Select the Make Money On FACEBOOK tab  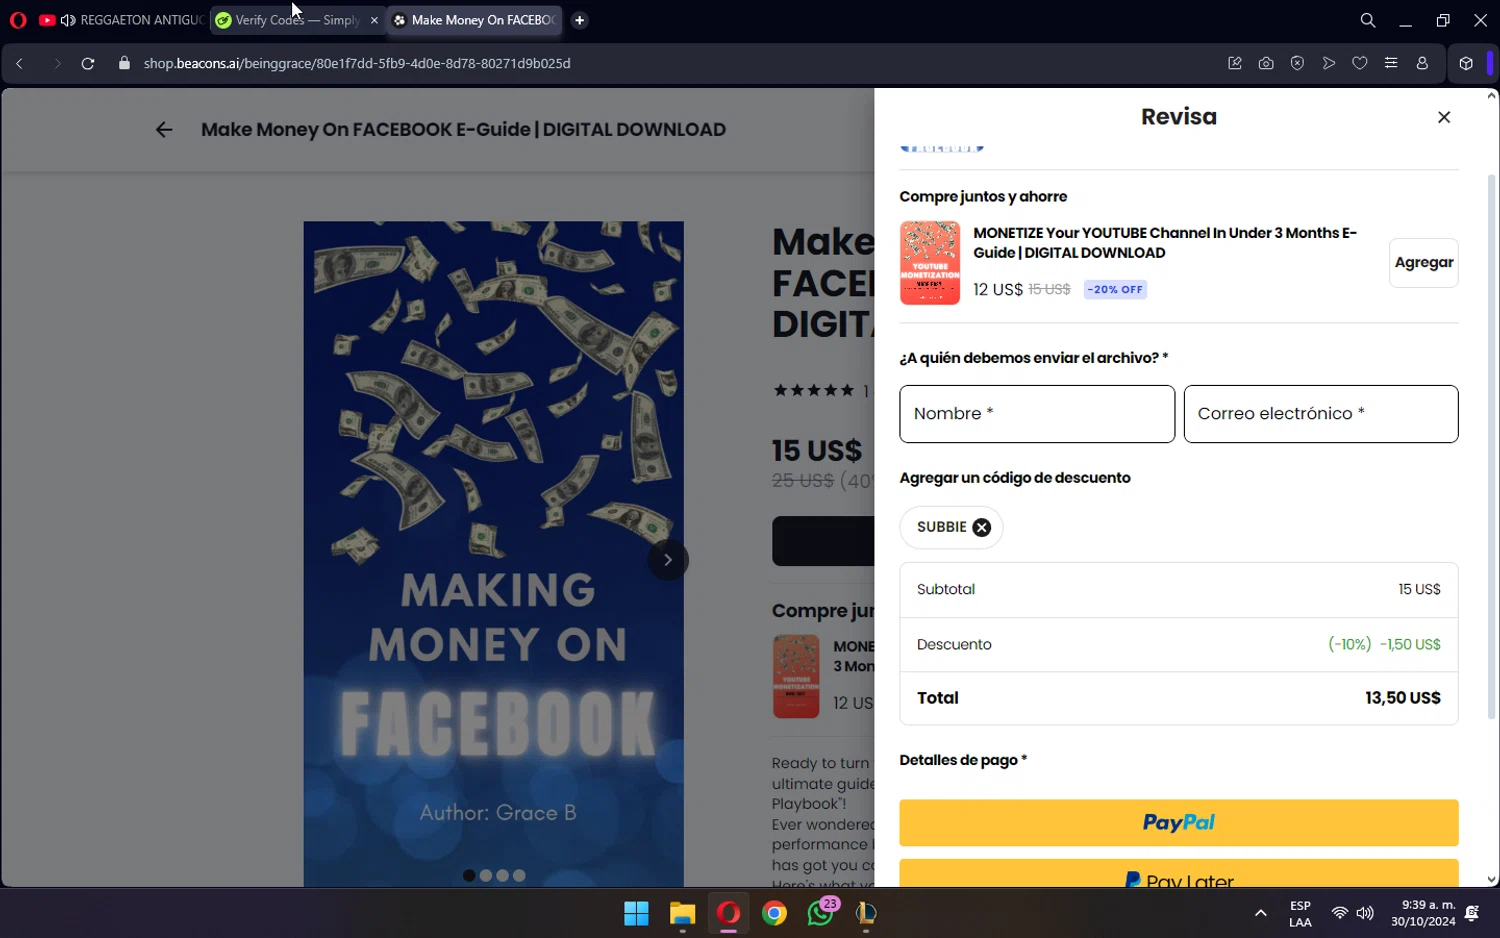tap(475, 20)
